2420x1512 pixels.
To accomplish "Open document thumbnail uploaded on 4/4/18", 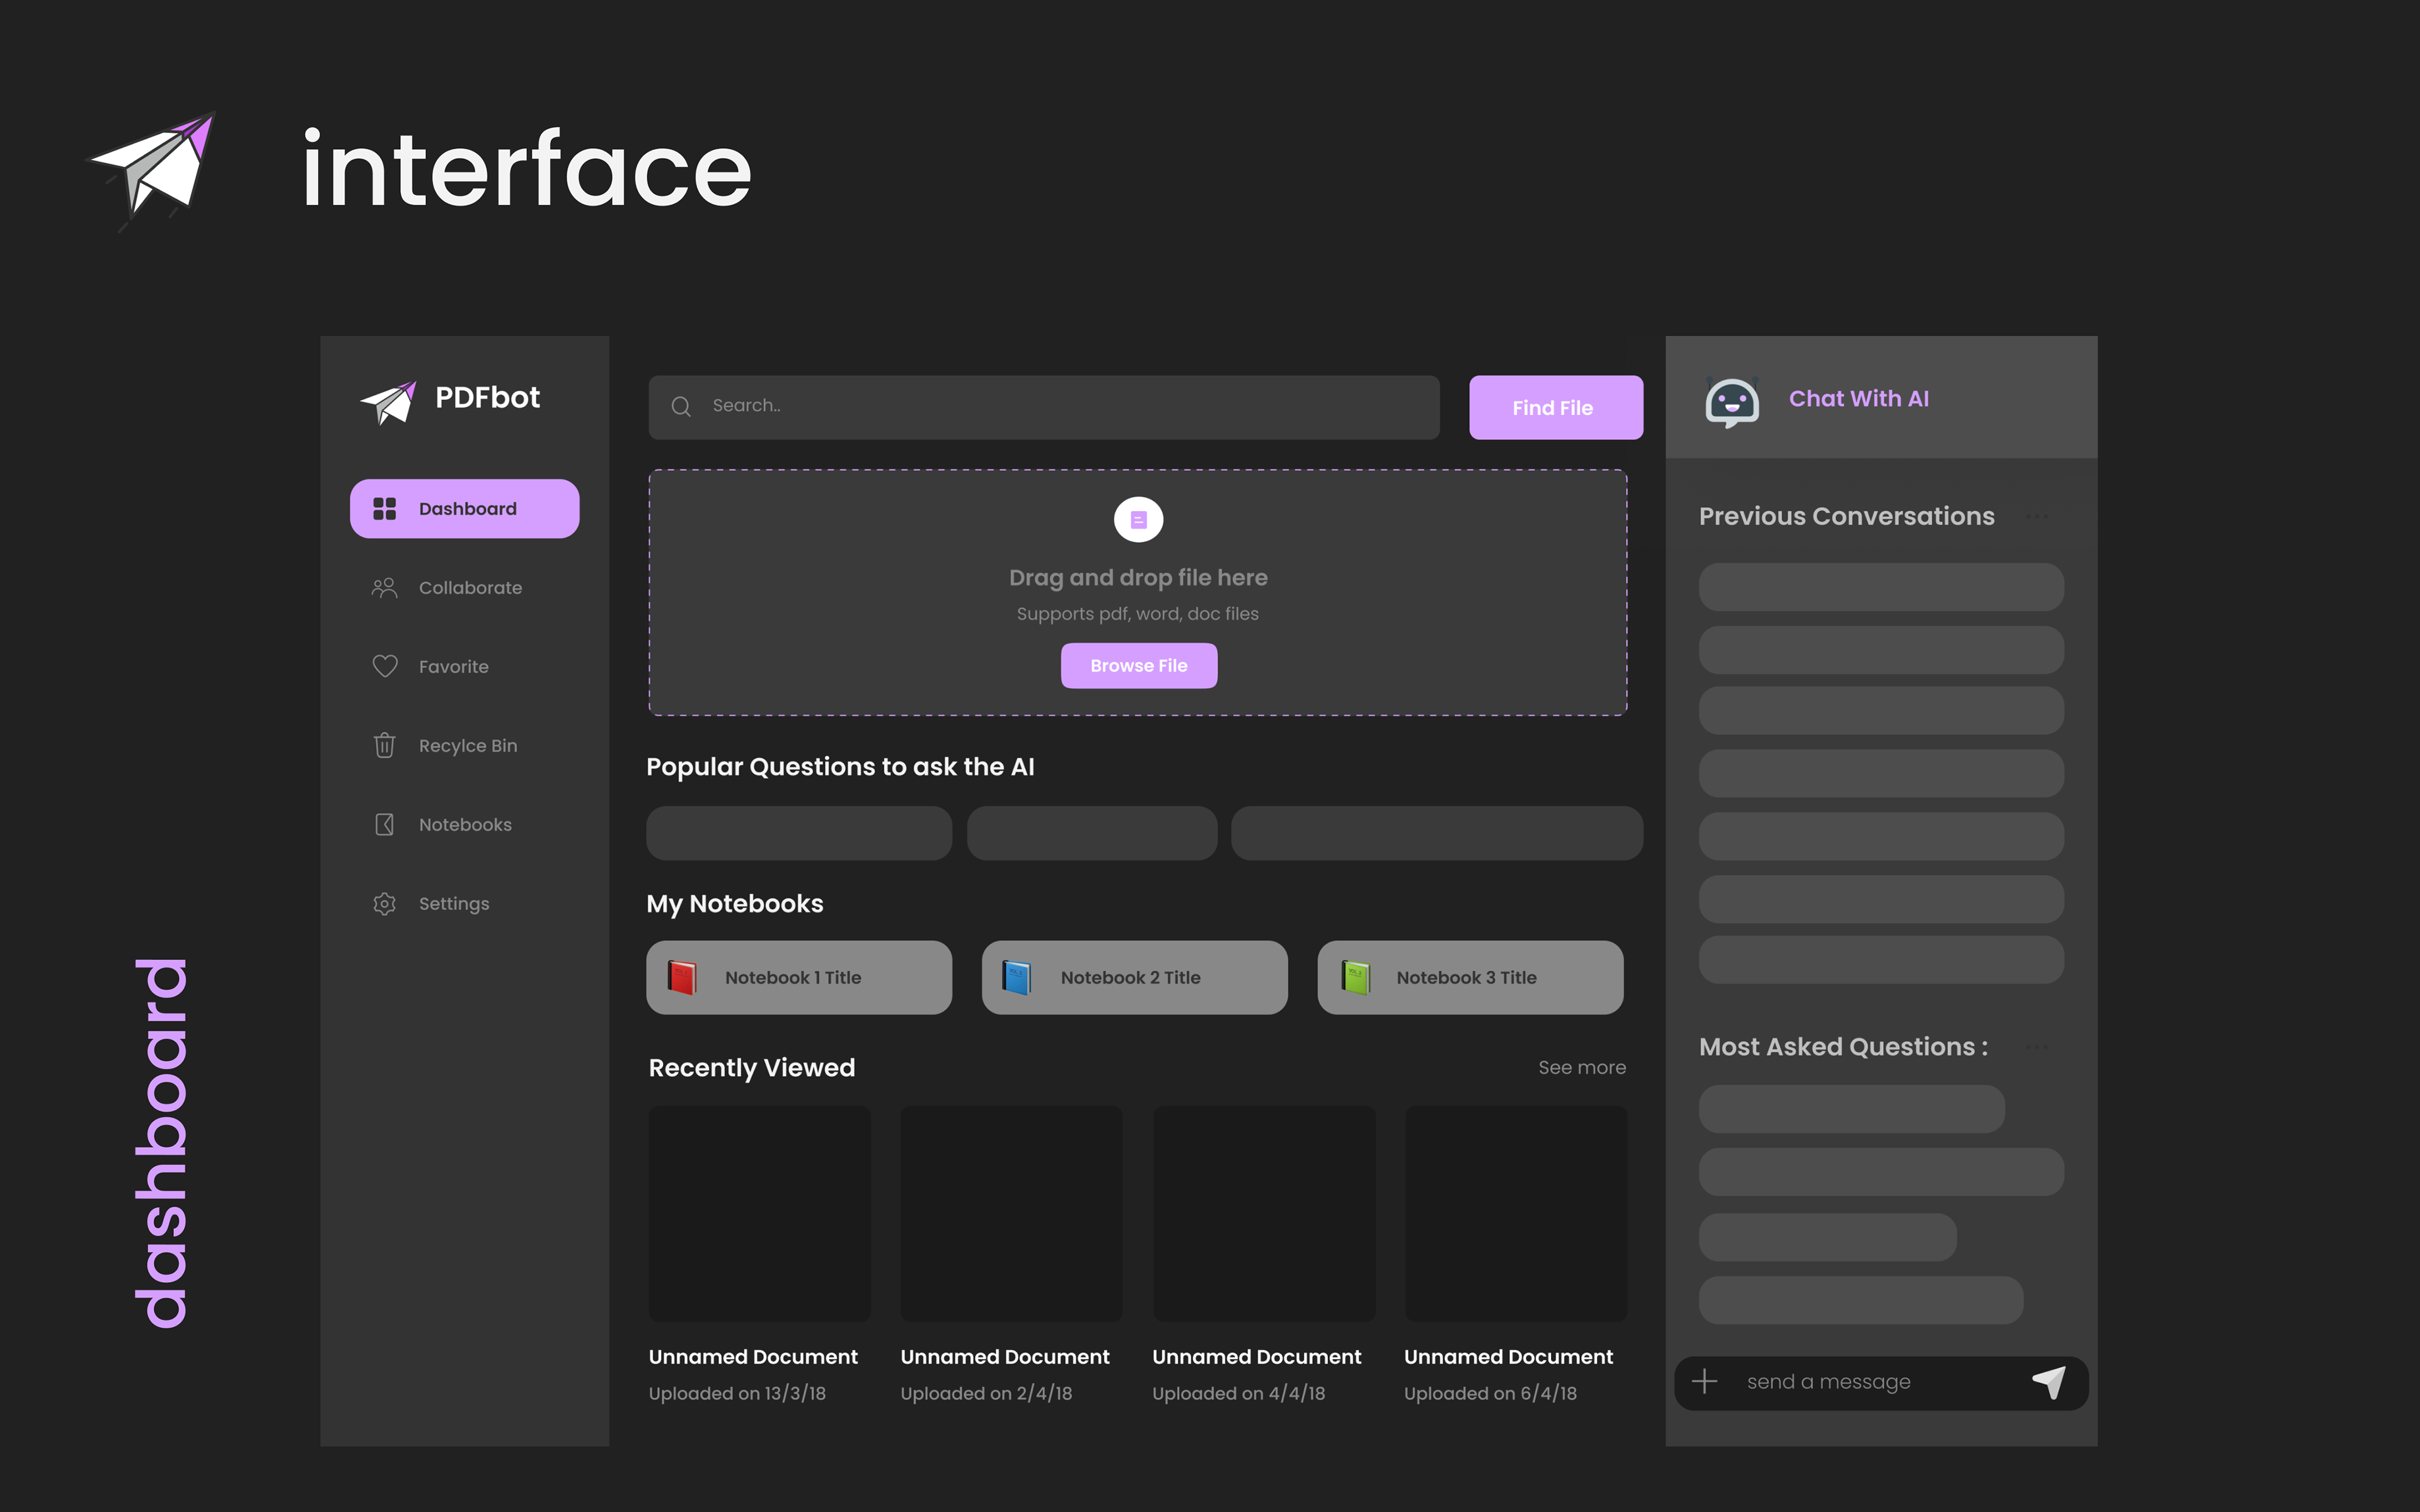I will tap(1264, 1213).
